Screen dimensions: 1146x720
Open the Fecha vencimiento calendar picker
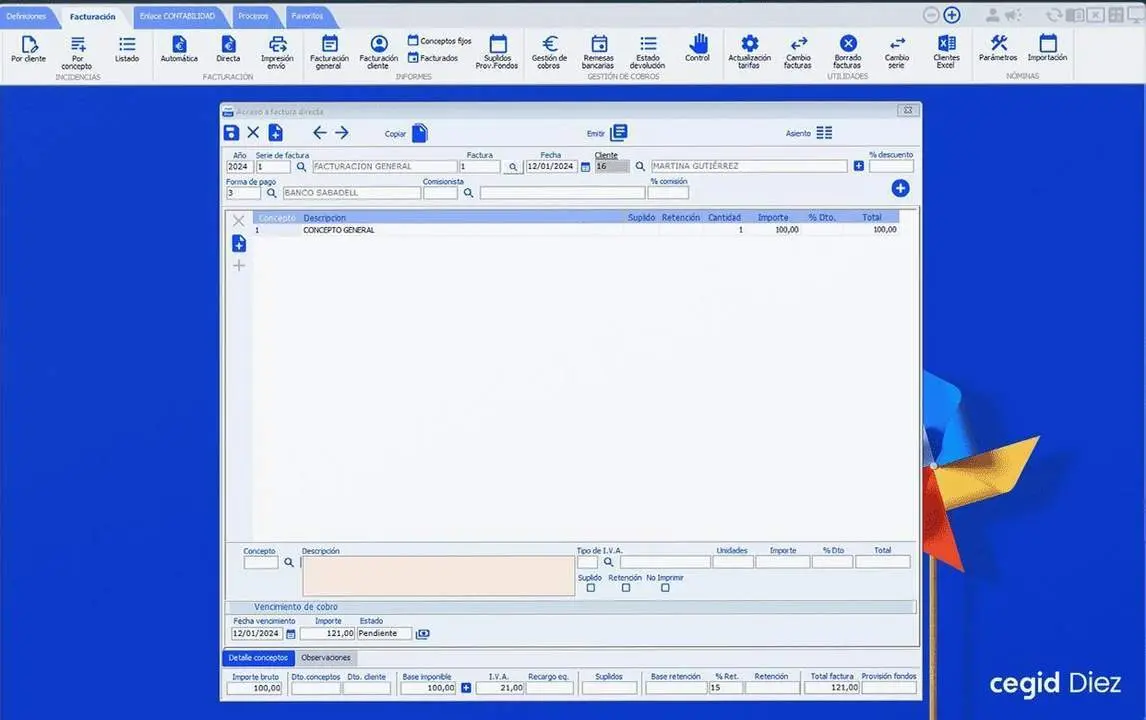(291, 634)
